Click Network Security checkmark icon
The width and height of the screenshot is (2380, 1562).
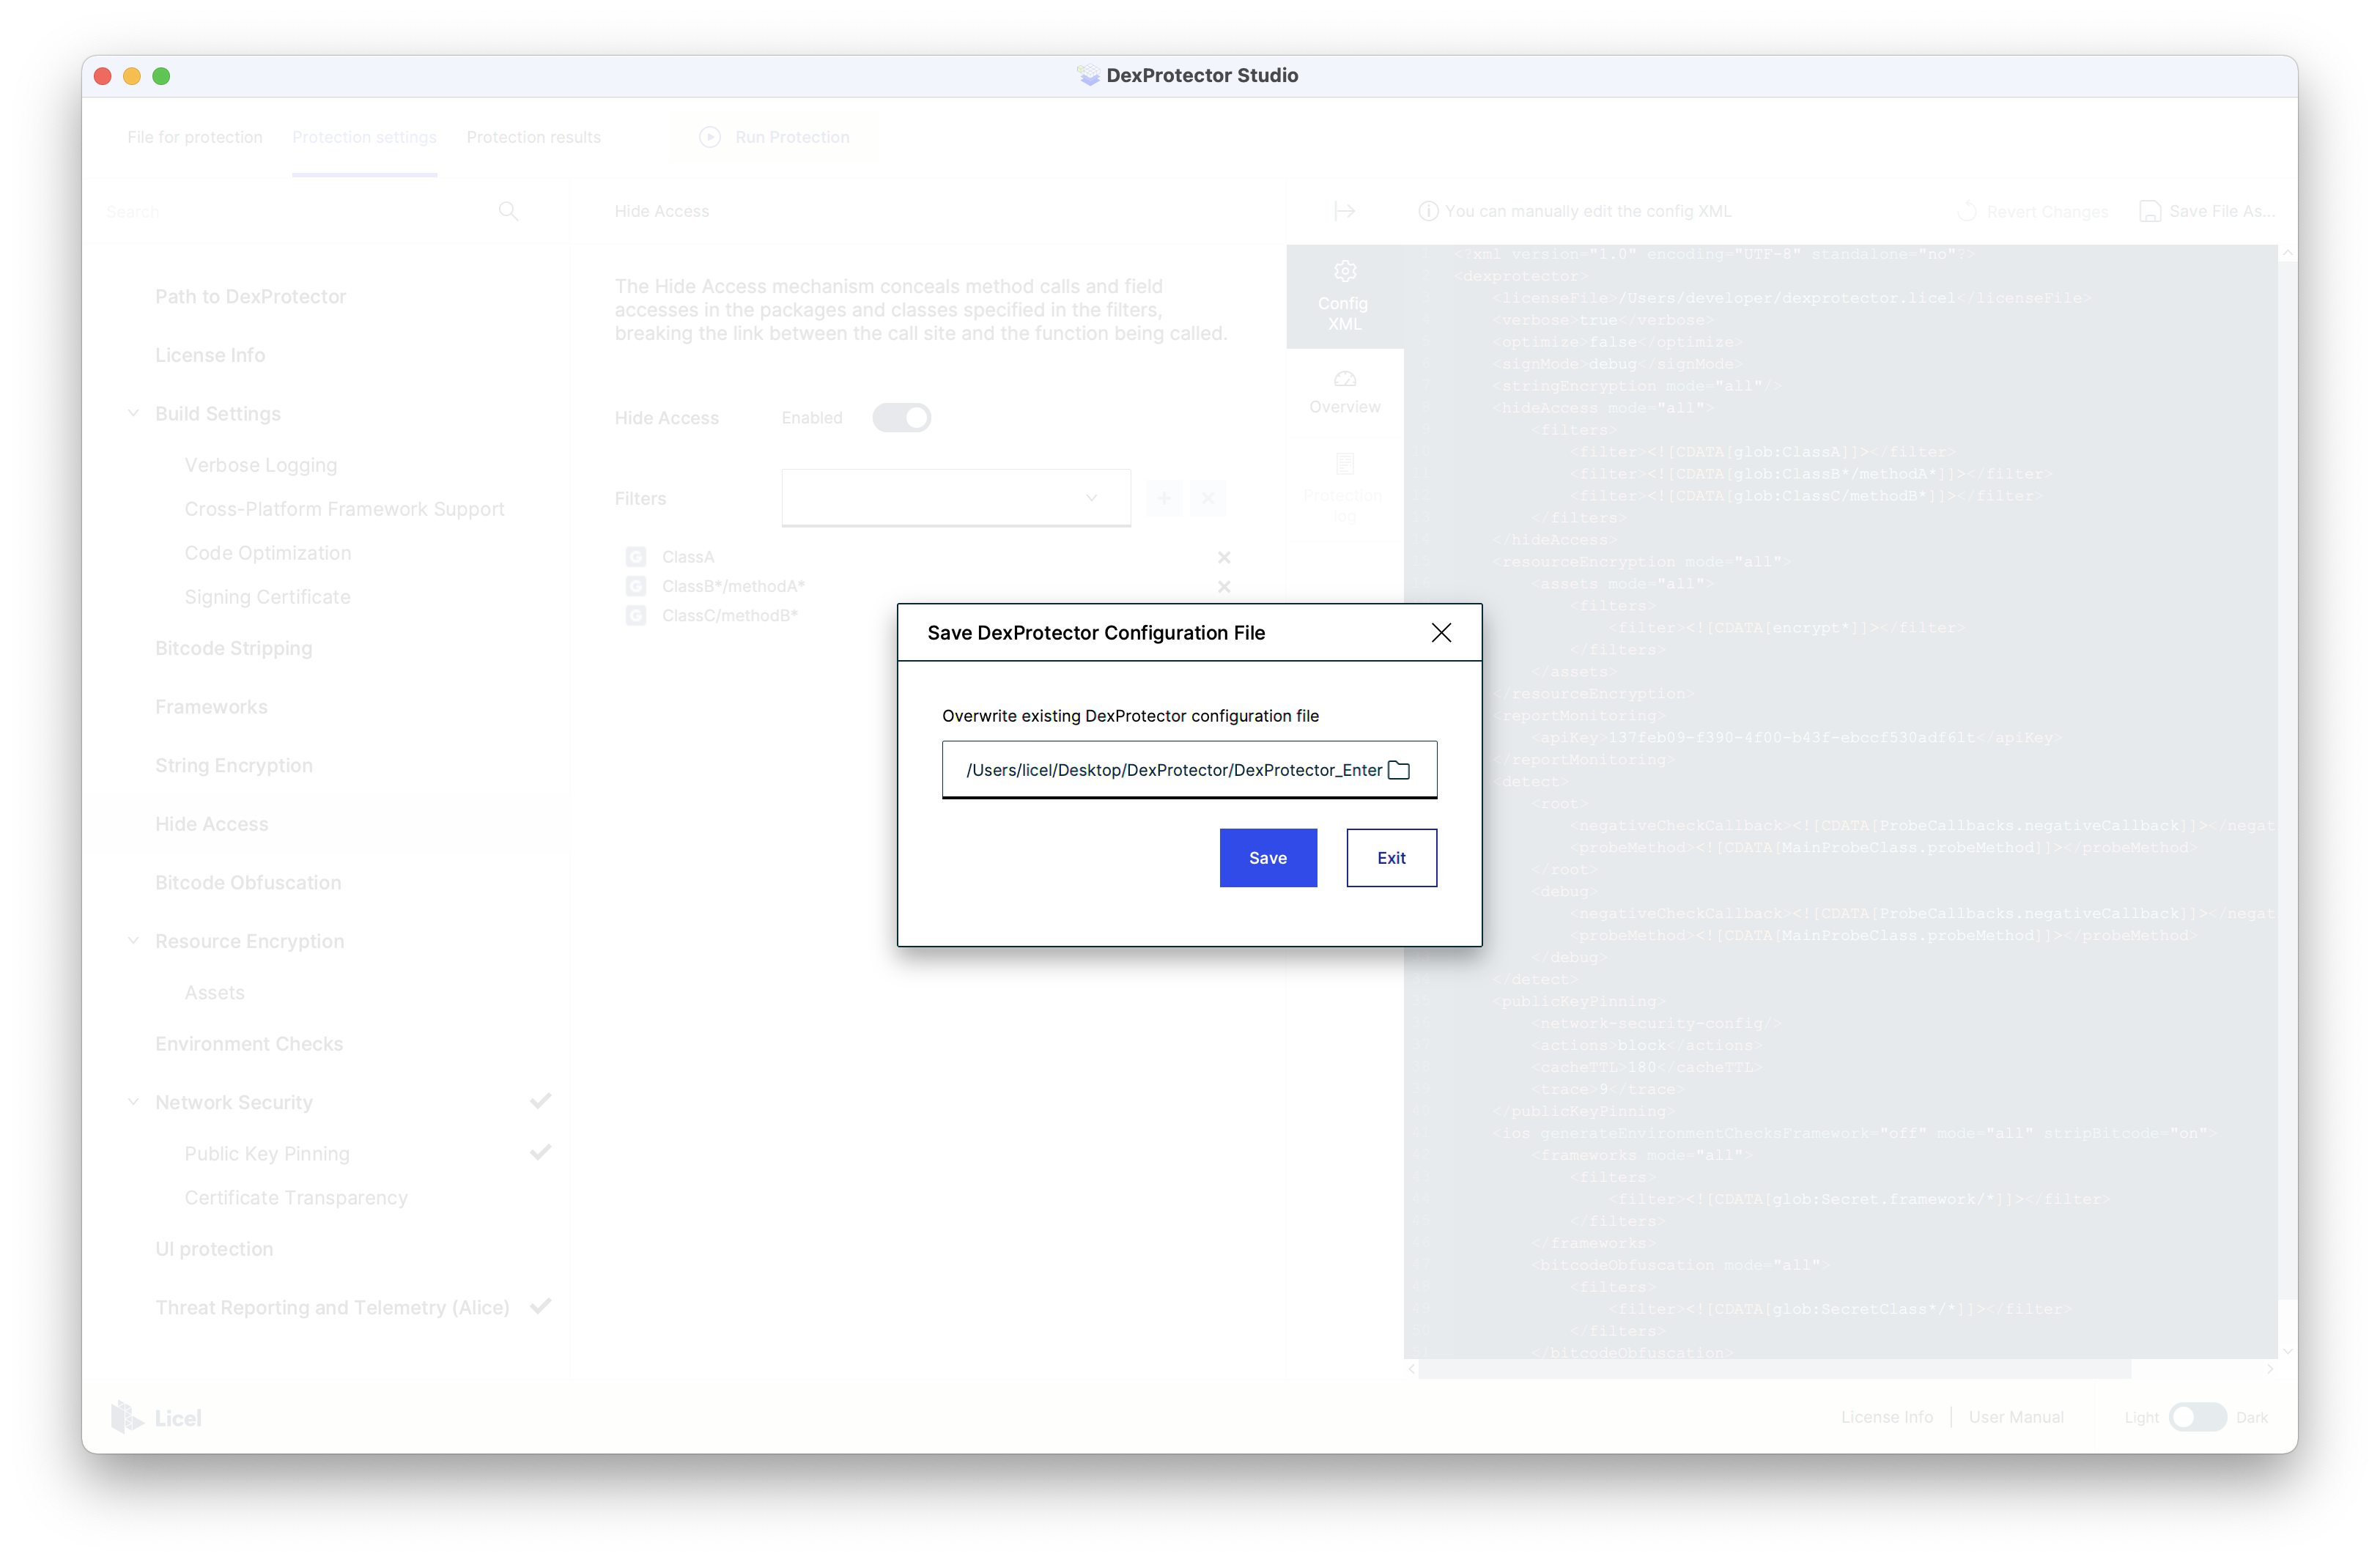[x=540, y=1100]
